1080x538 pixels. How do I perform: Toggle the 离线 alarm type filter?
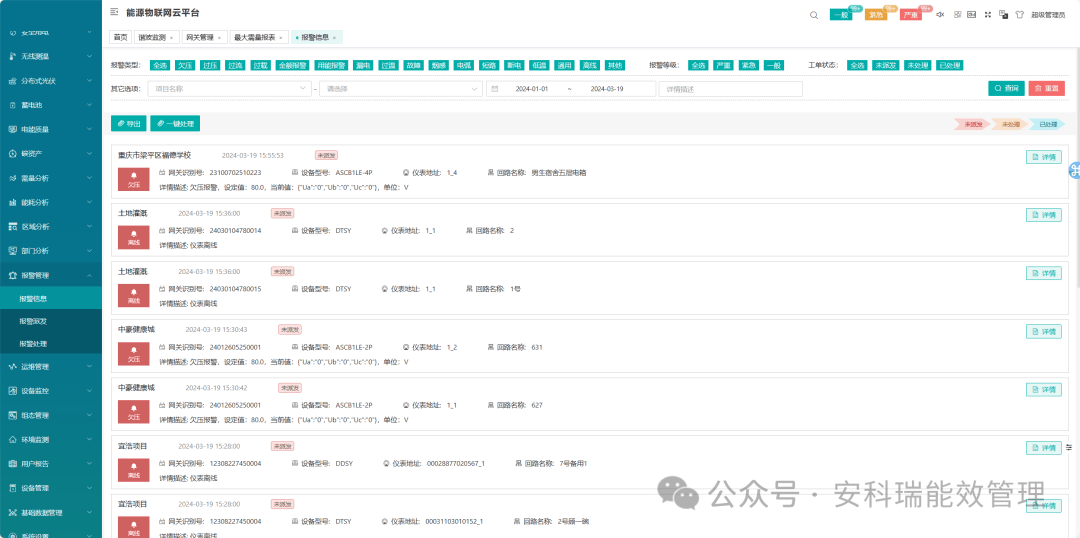[x=589, y=65]
